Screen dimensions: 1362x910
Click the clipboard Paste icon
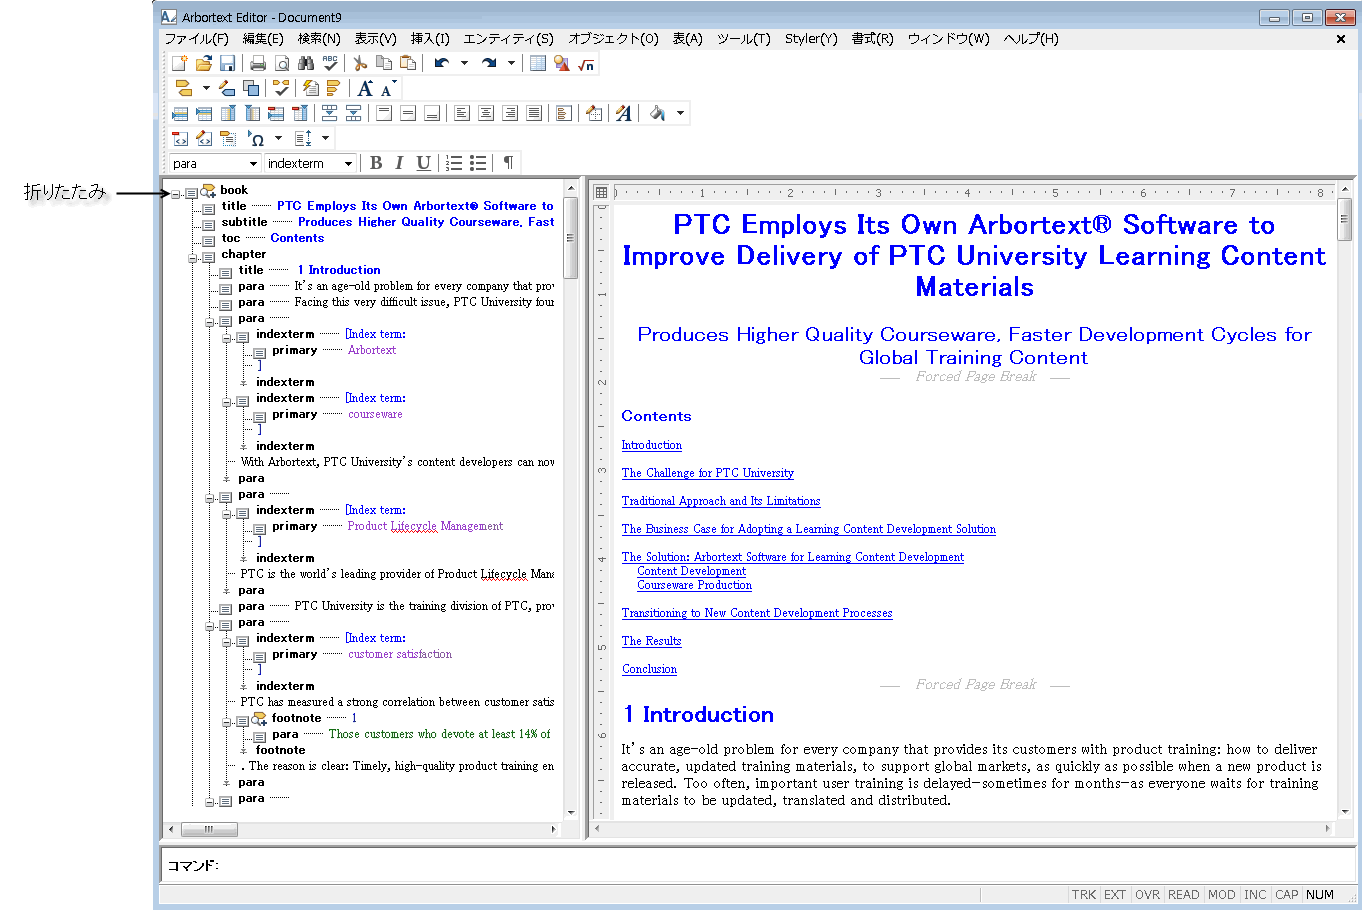[408, 64]
